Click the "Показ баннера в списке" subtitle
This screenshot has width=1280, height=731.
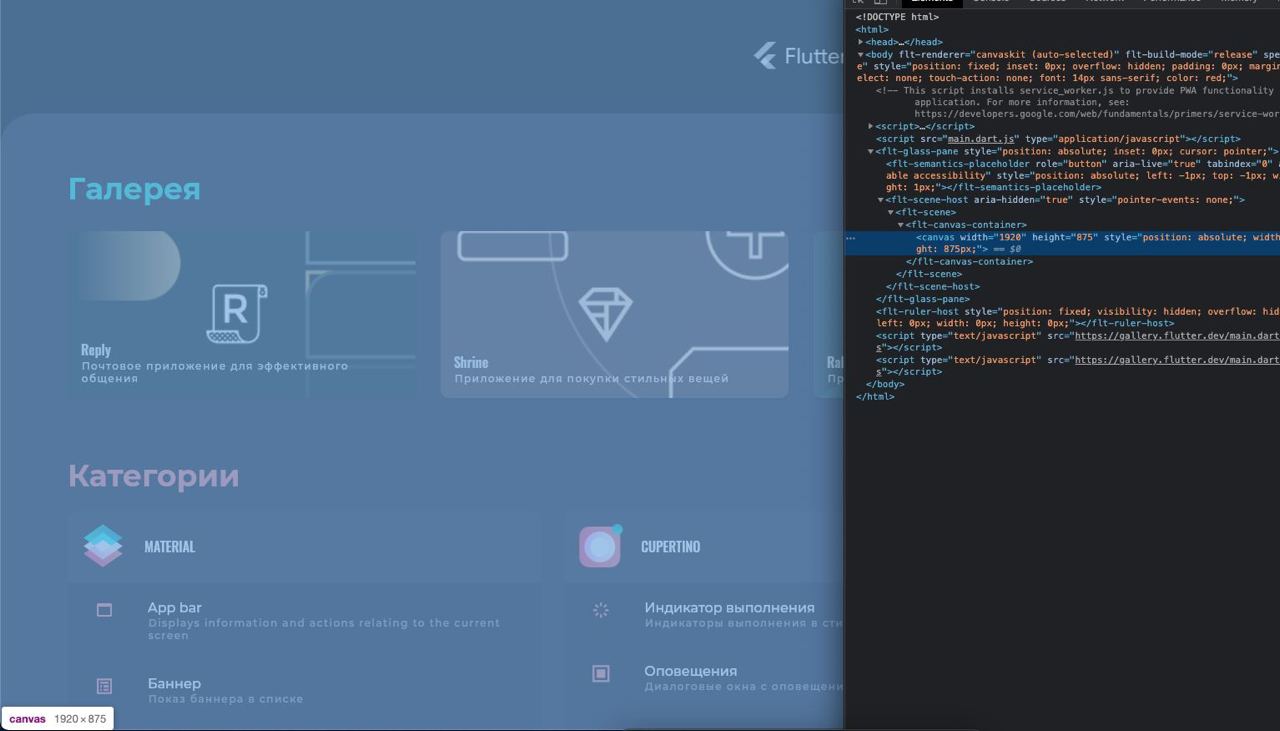(x=225, y=699)
